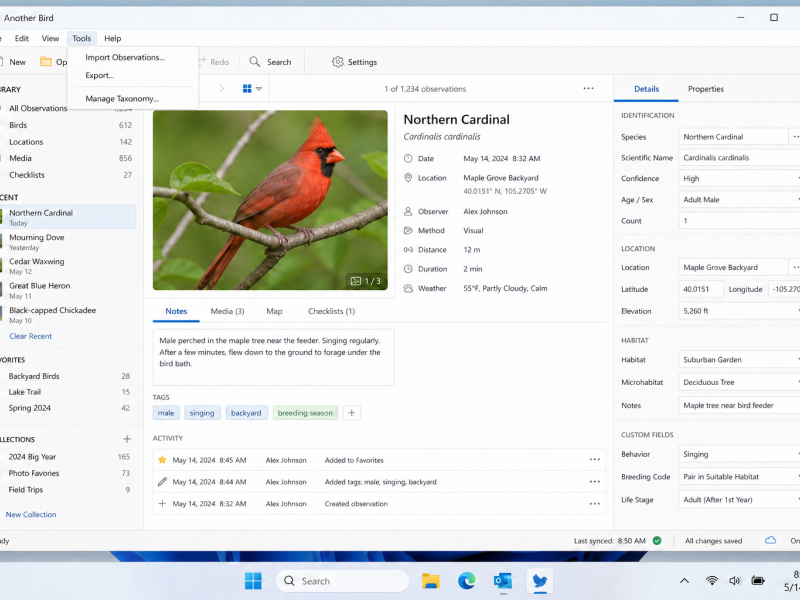Open the Habitat dropdown Suburban Garden

tap(739, 360)
